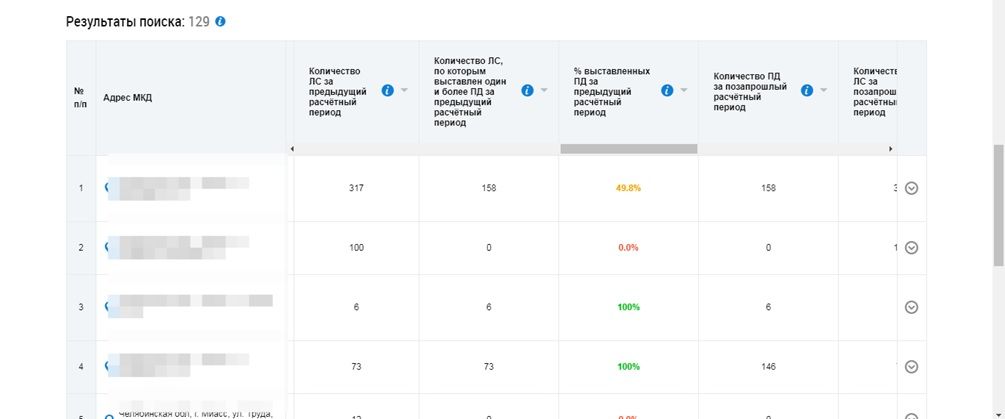The height and width of the screenshot is (419, 1005).
Task: Click the 'Адрес МКД' column header
Action: pos(126,98)
